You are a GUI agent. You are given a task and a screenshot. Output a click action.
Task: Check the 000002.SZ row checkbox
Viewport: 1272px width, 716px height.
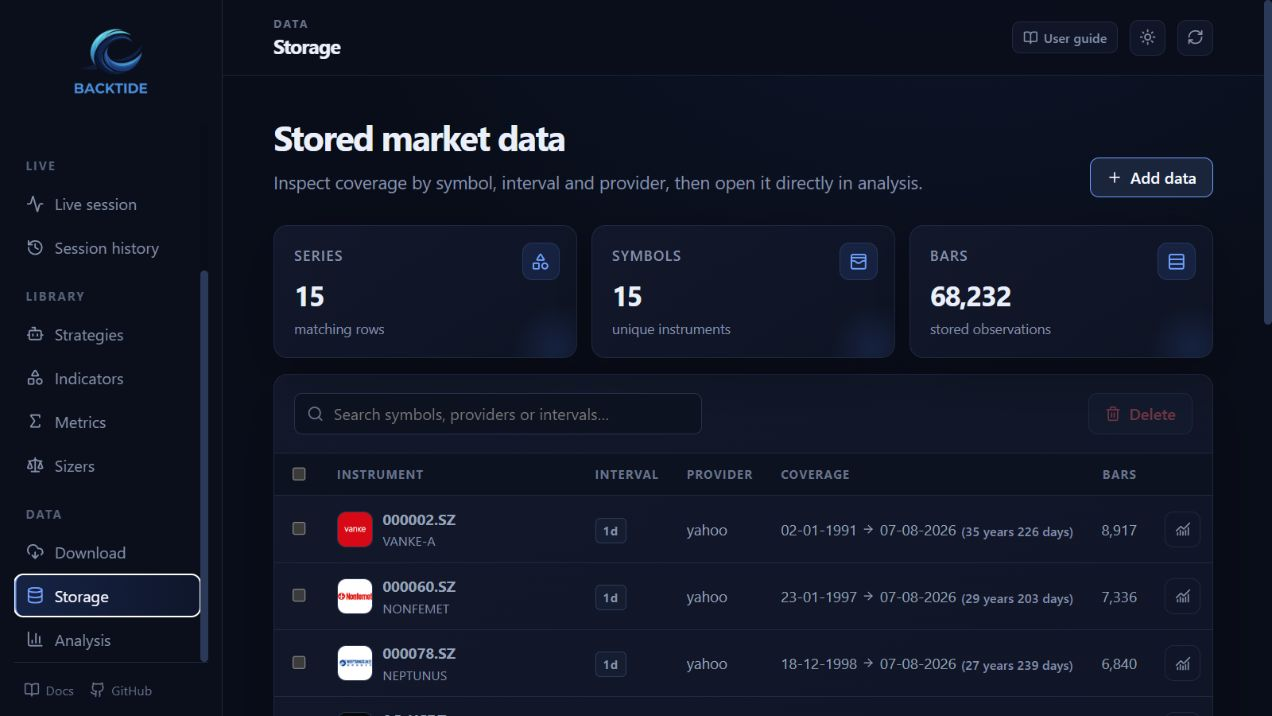tap(299, 528)
